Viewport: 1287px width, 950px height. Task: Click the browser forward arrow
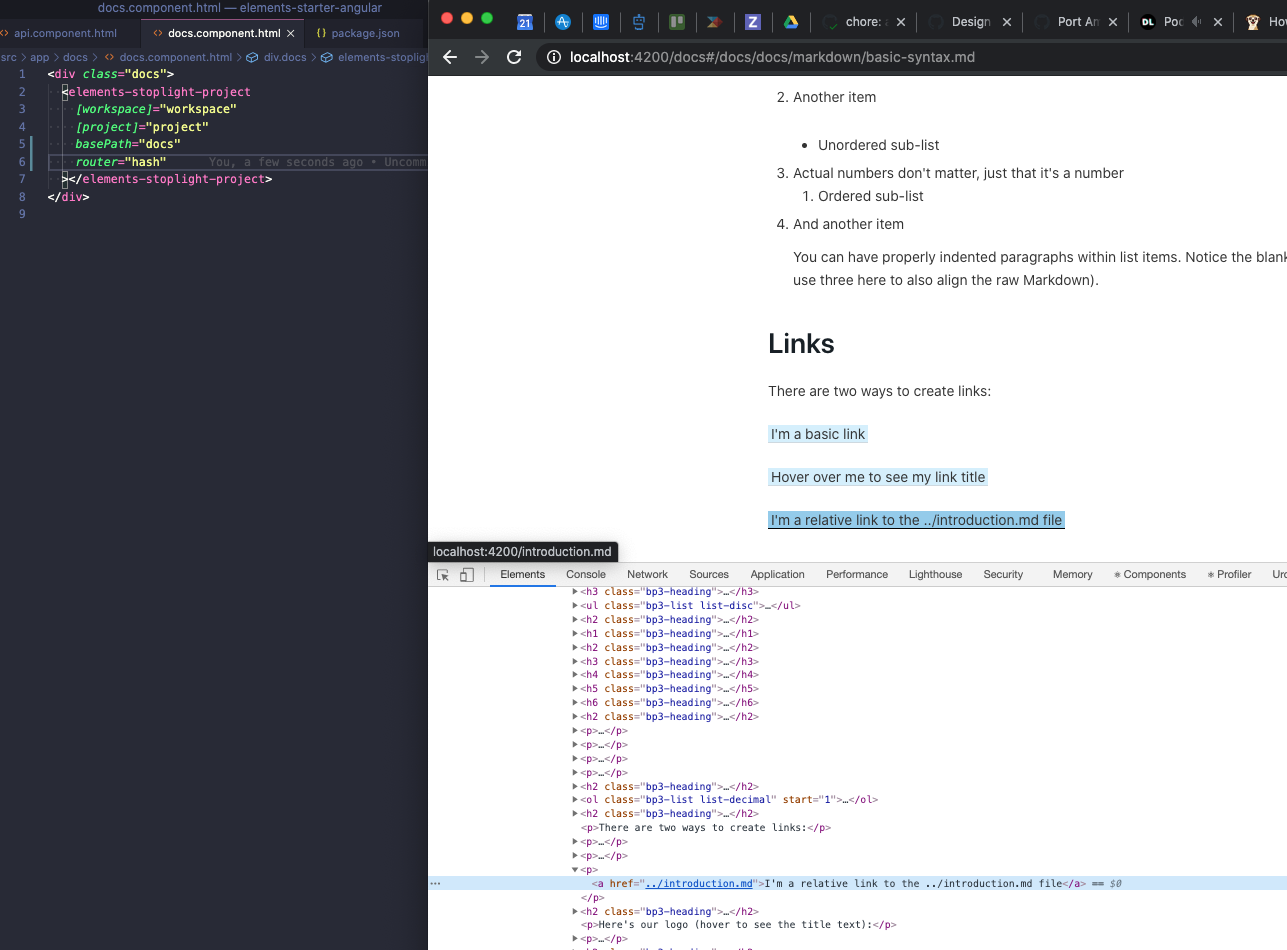[x=481, y=57]
